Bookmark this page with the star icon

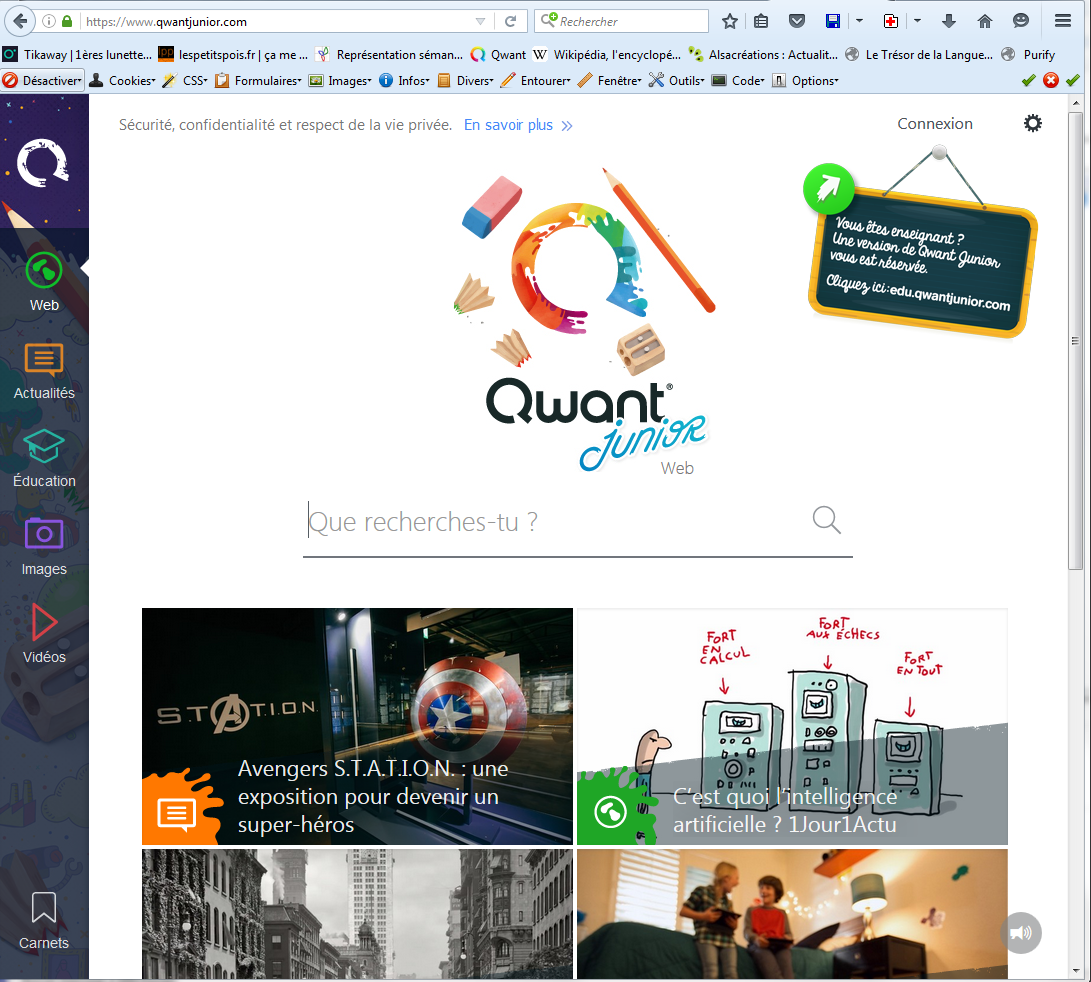(x=730, y=21)
